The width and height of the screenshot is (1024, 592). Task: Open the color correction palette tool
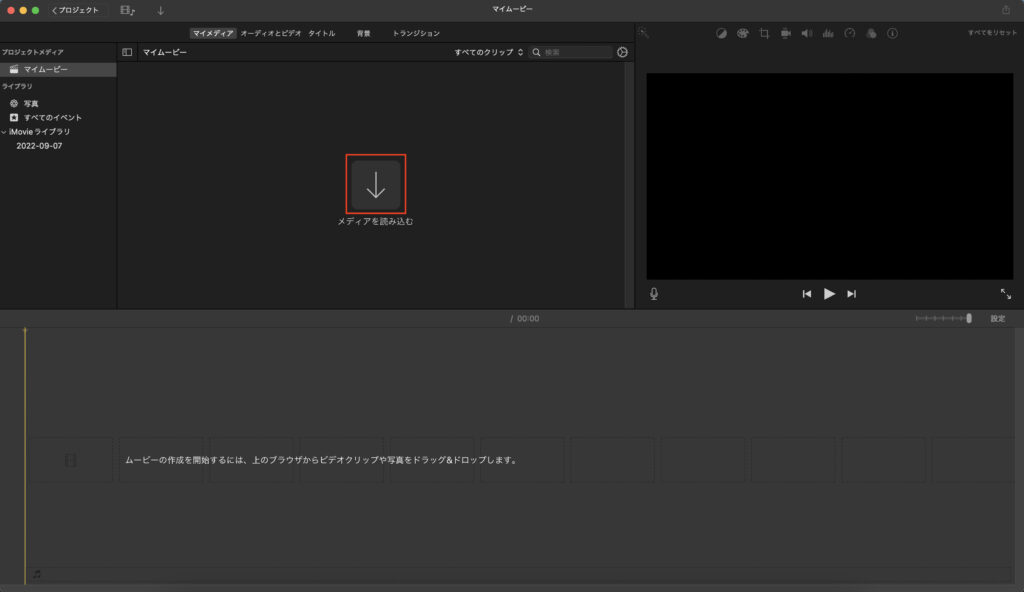(743, 33)
